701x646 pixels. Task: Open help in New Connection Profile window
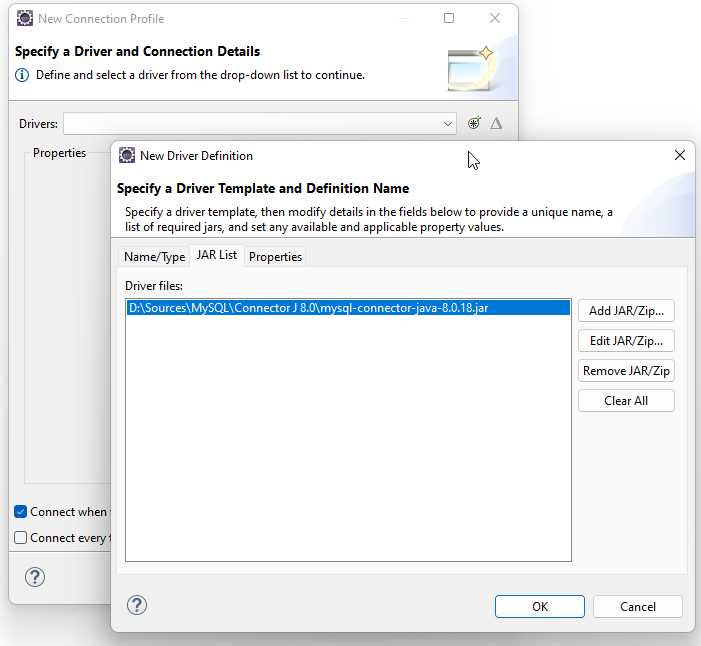[x=34, y=577]
